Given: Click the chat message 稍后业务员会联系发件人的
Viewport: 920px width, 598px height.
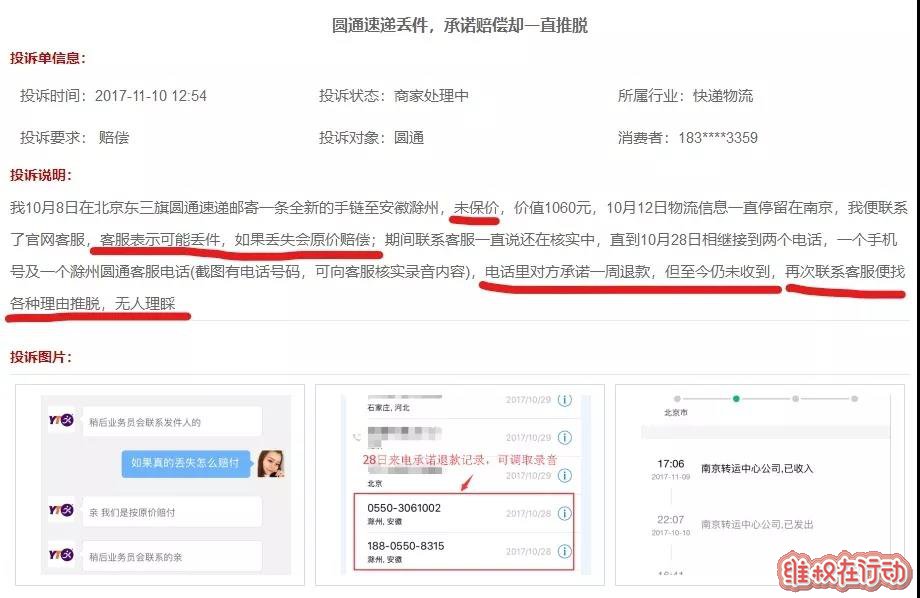Looking at the screenshot, I should pyautogui.click(x=172, y=422).
